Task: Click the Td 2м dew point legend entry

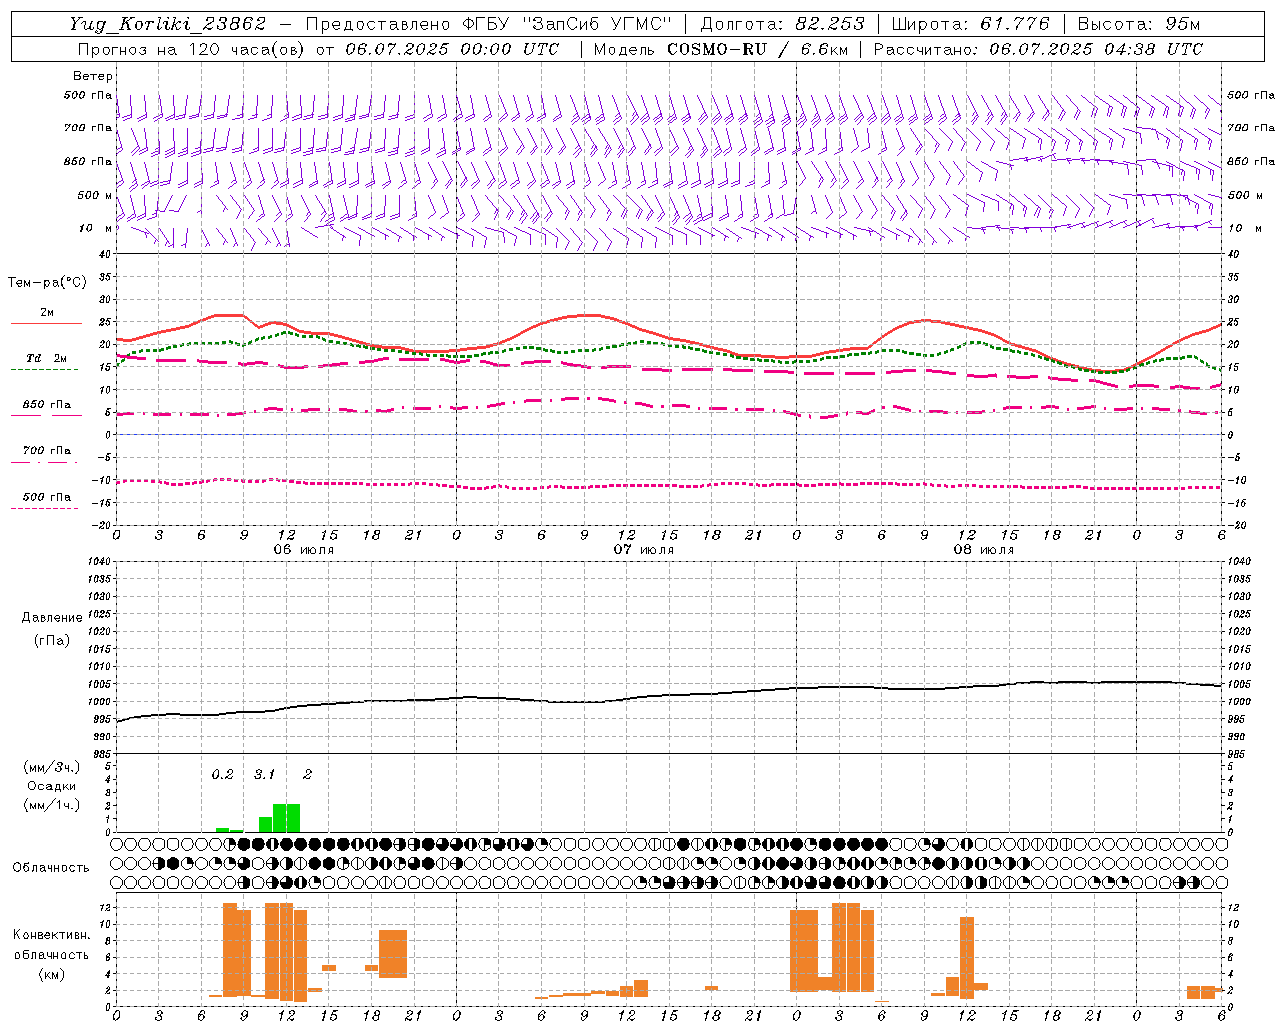Action: 46,358
